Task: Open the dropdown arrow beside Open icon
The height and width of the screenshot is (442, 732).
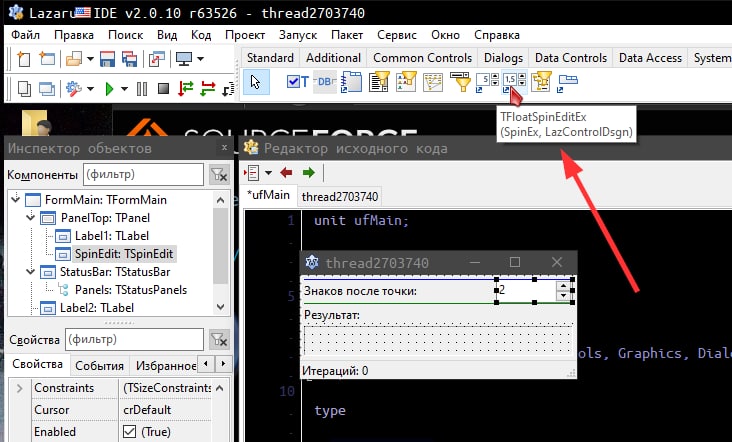Action: 90,59
